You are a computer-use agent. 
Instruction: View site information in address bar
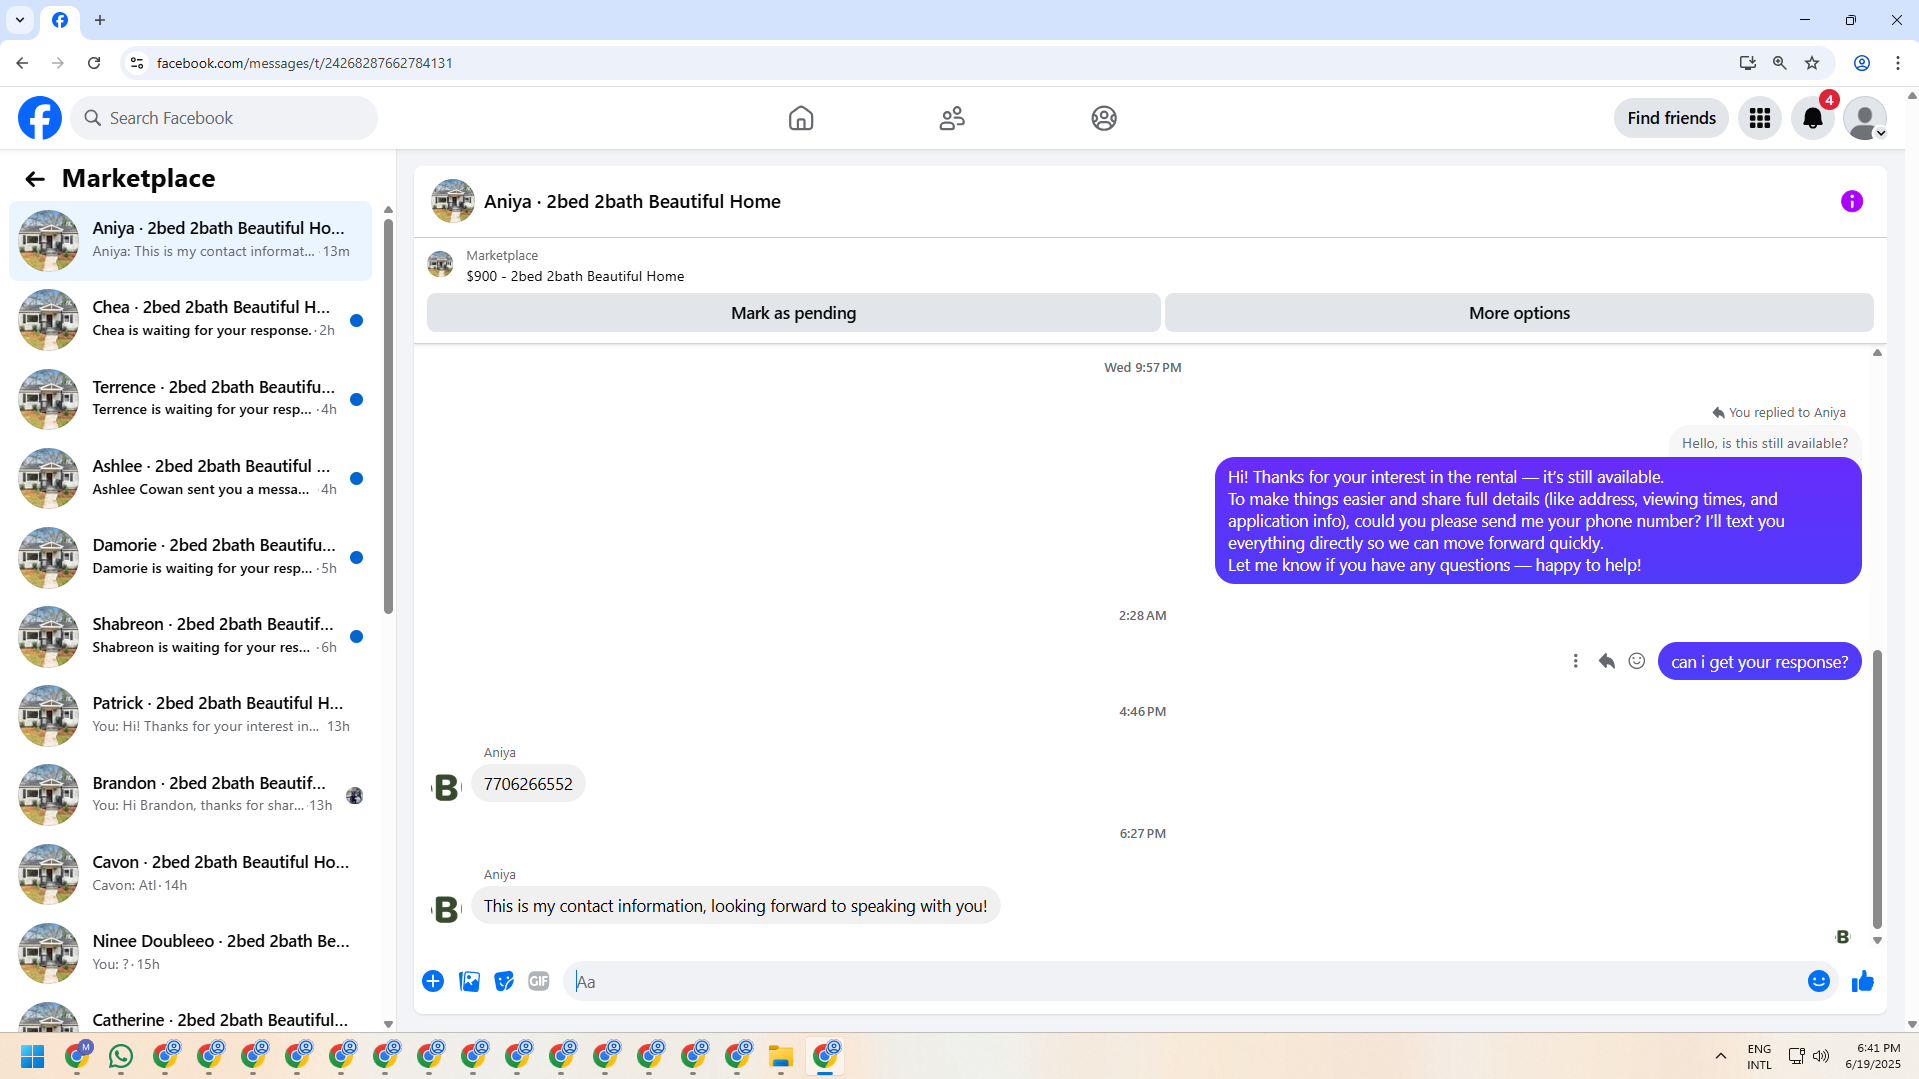137,63
